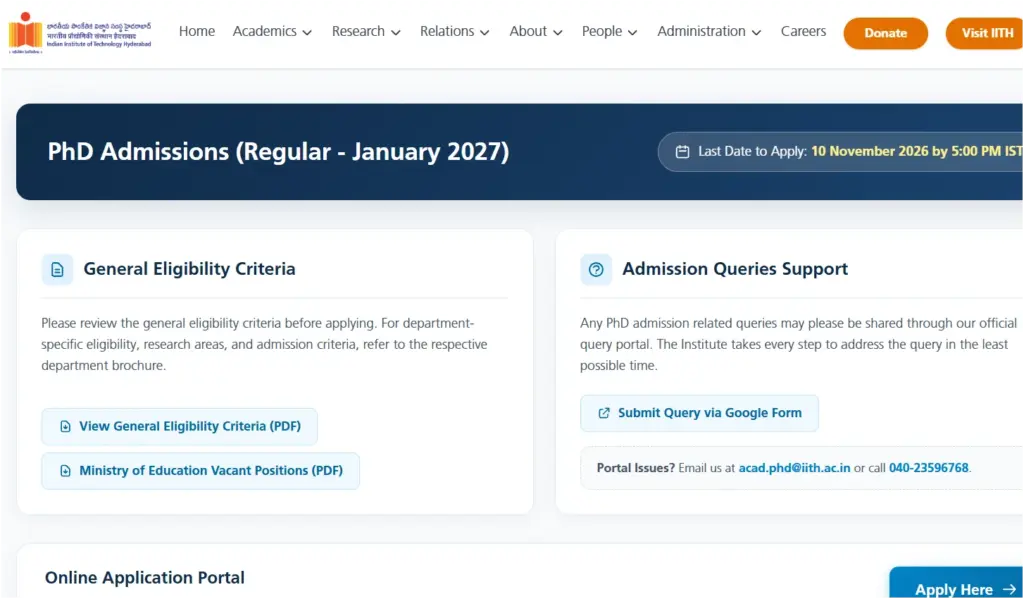Click the PDF icon on Ministry of Education button
This screenshot has height=599, width=1024.
[x=65, y=471]
